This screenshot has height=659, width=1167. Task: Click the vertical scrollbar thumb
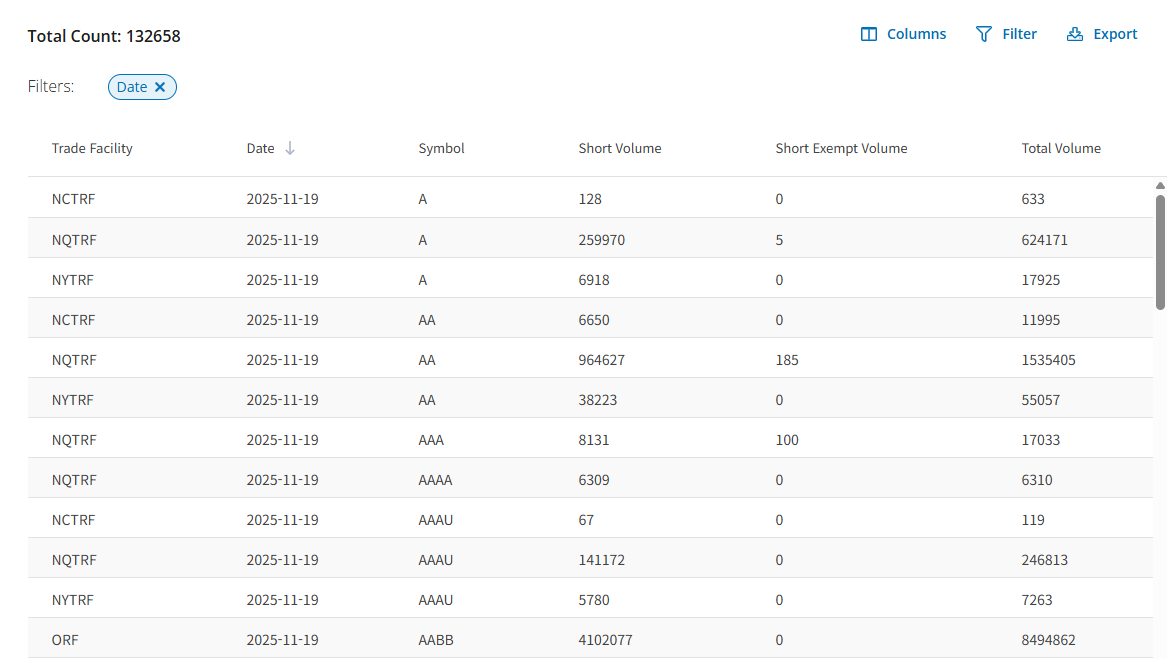1160,250
